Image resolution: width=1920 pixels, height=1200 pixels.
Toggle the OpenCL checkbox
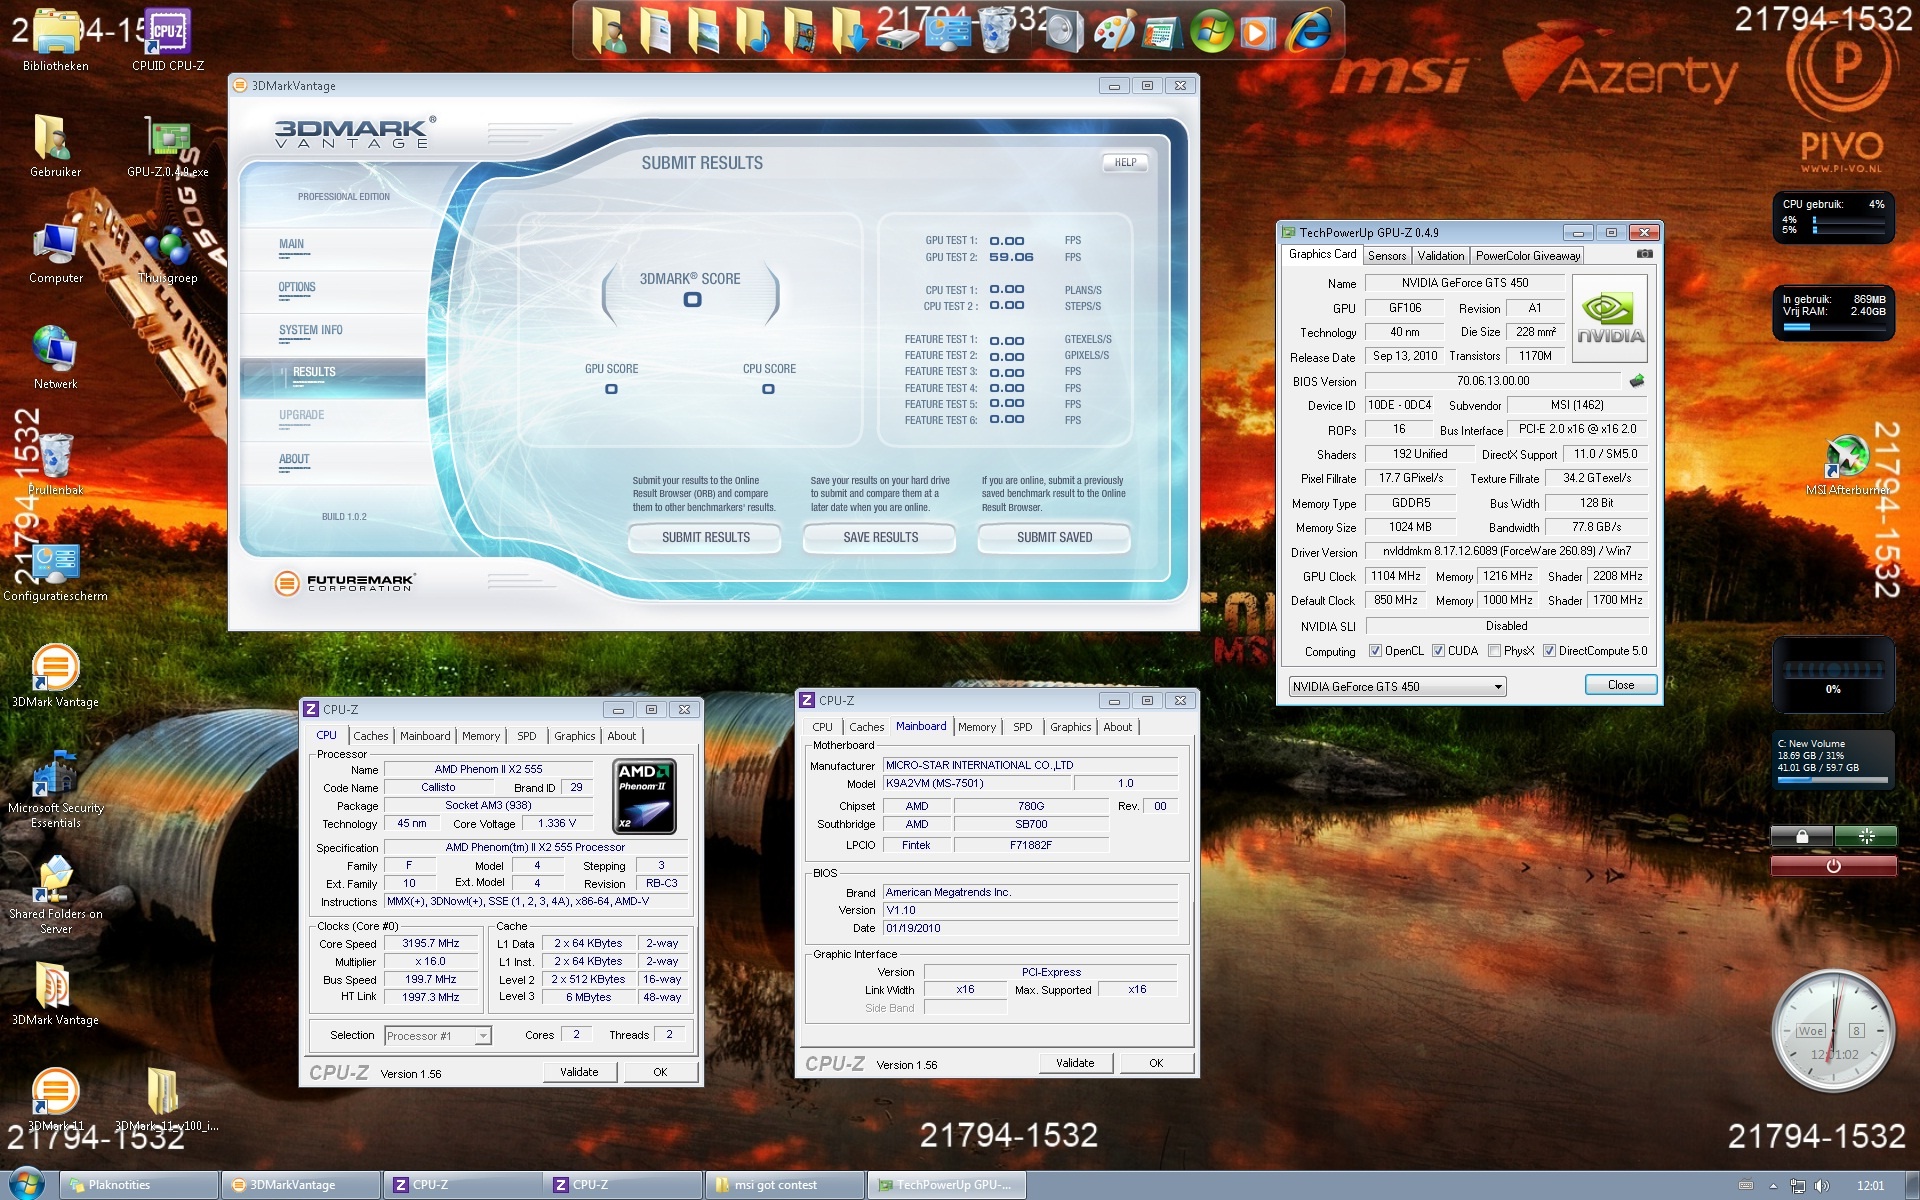(x=1375, y=651)
